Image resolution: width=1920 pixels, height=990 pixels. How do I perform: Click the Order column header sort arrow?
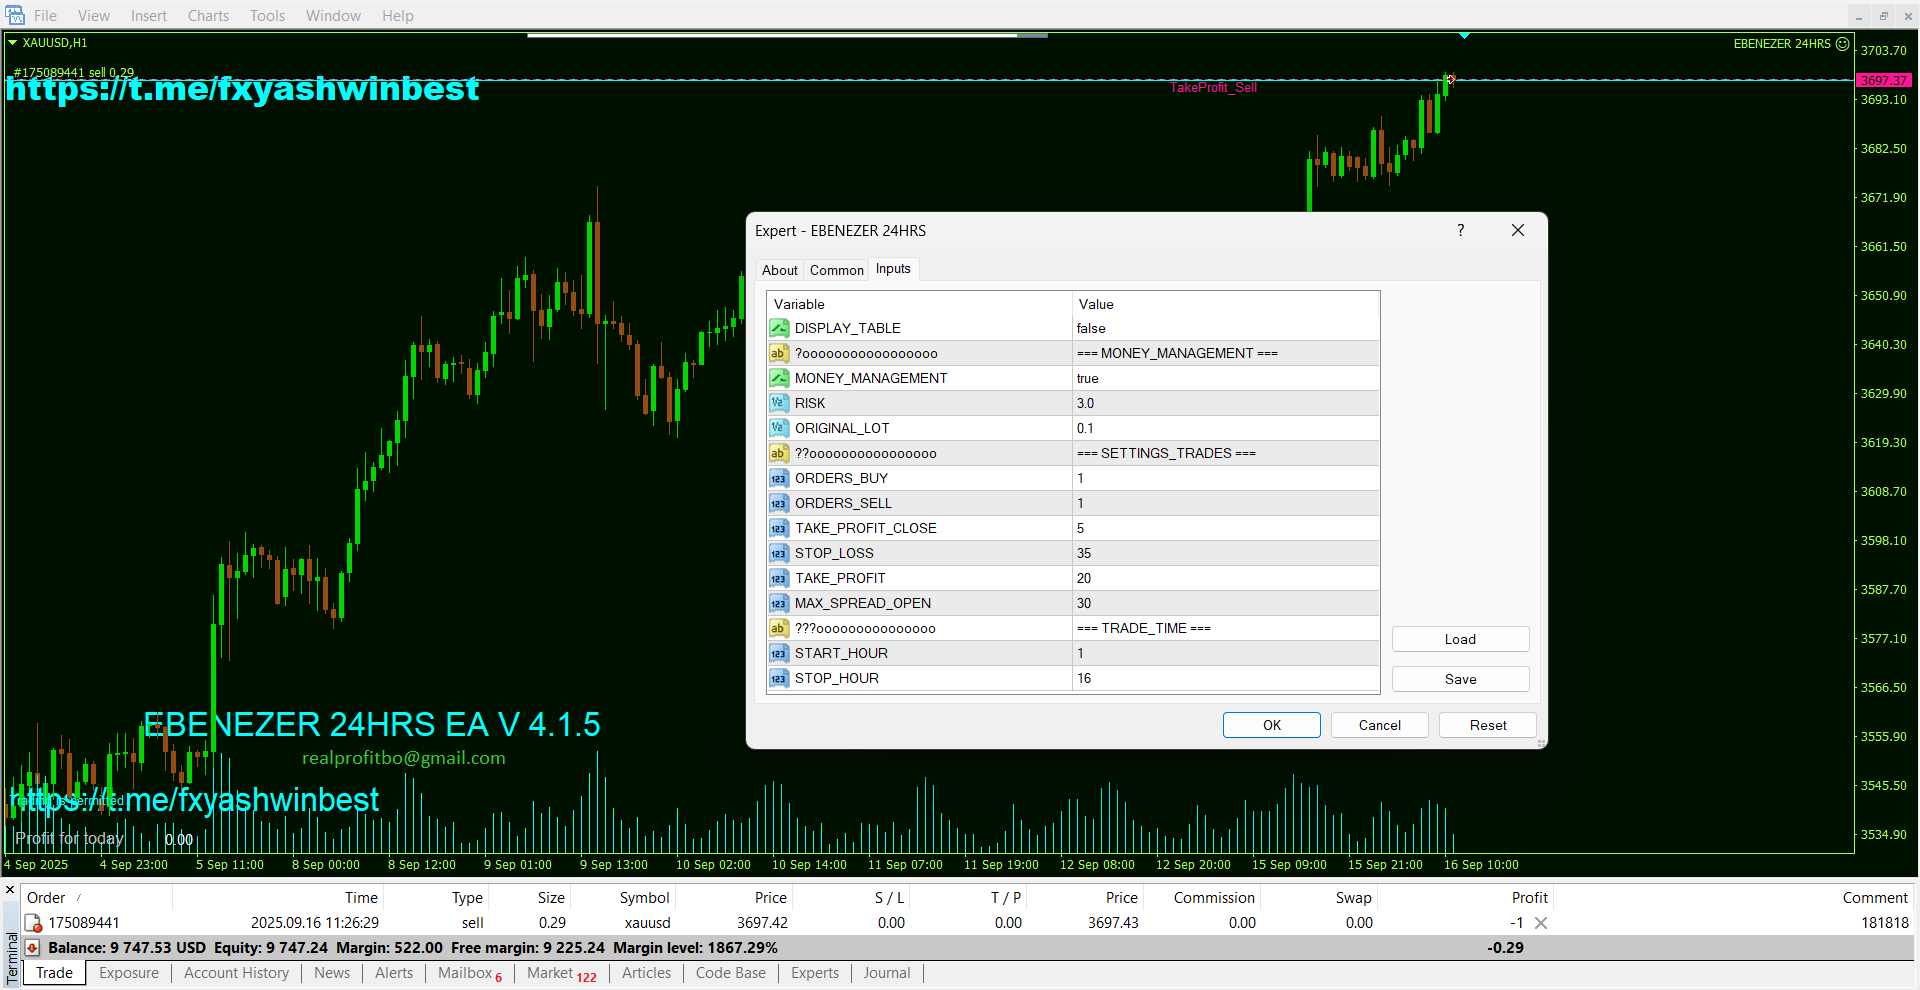pos(79,898)
